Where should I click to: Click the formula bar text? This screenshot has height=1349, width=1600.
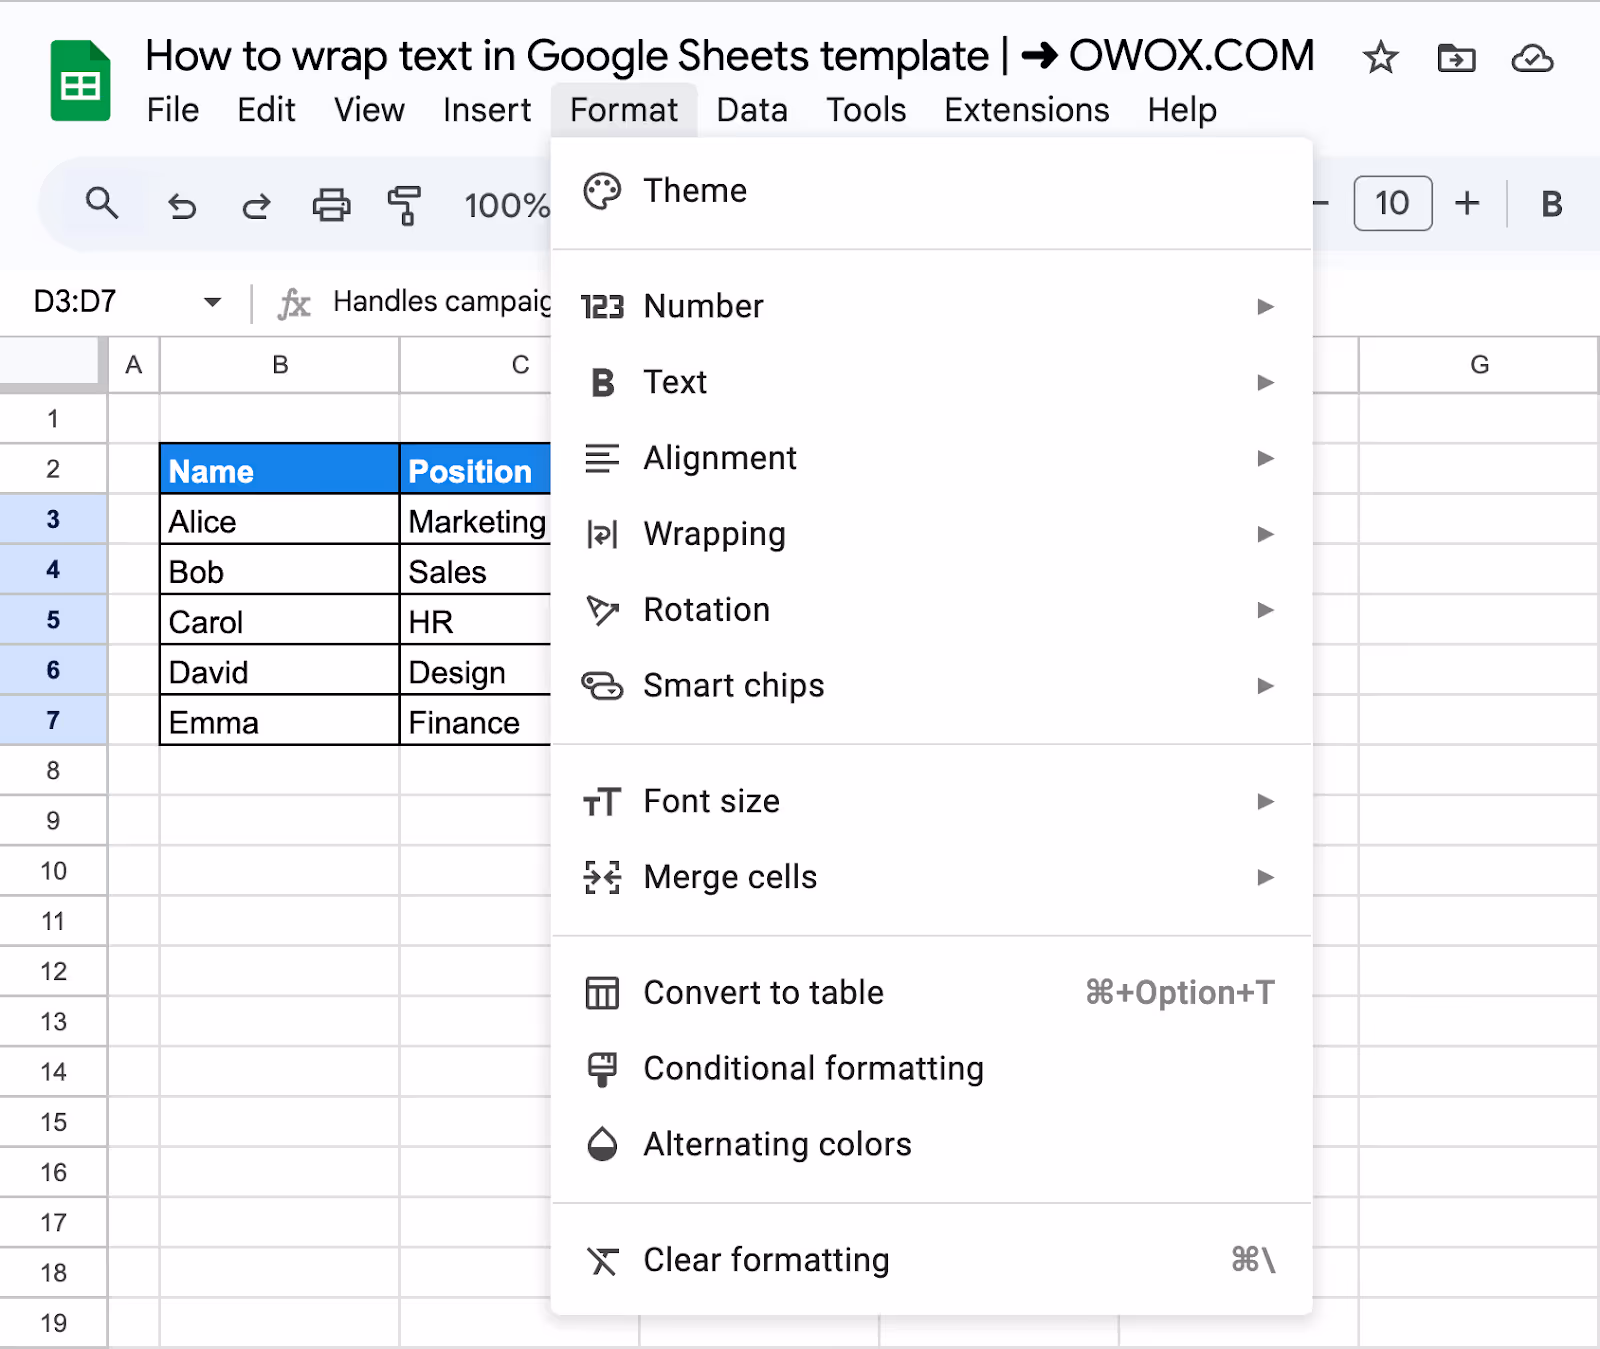441,301
